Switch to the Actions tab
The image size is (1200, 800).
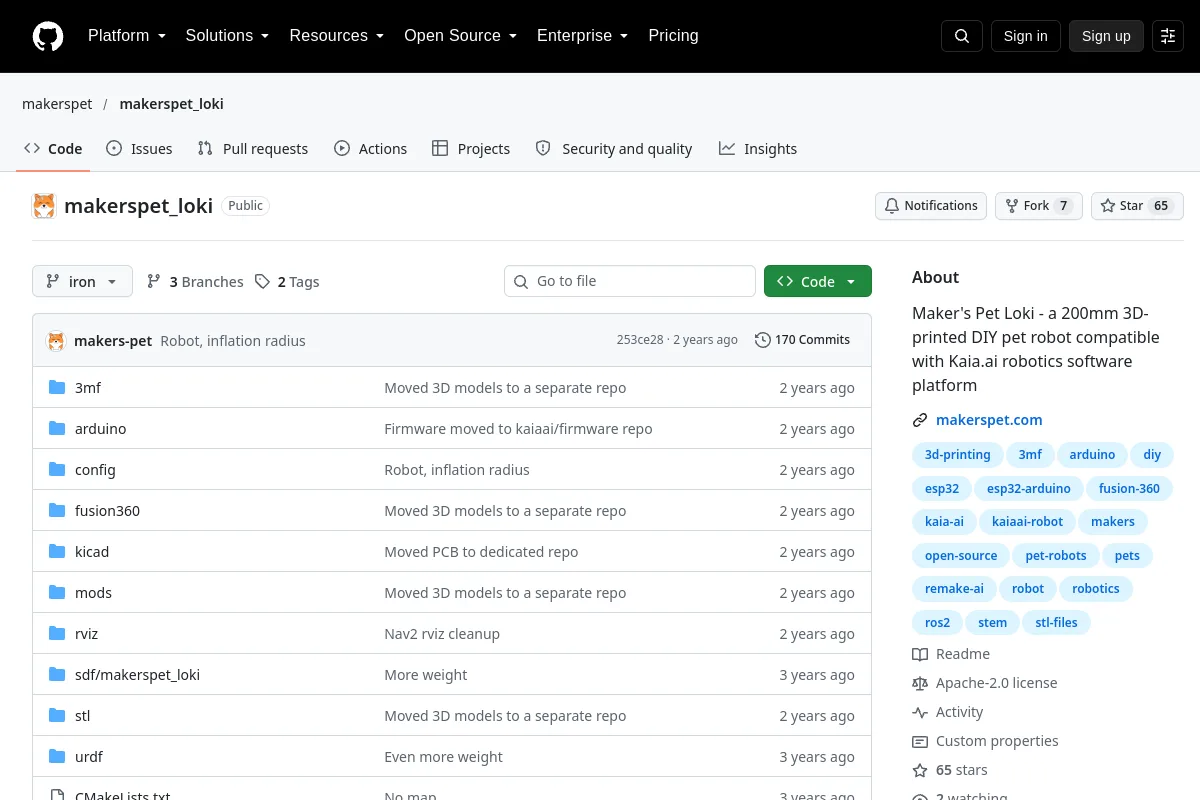[x=371, y=149]
